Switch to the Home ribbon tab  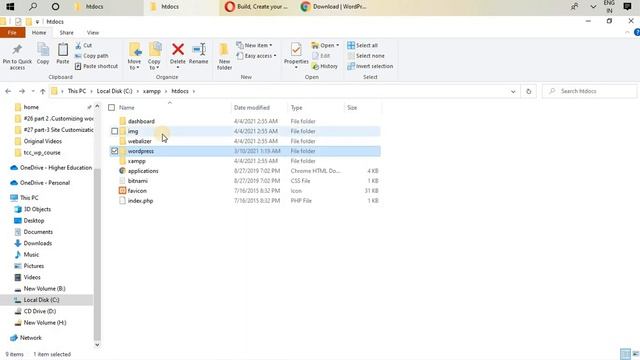(x=39, y=33)
